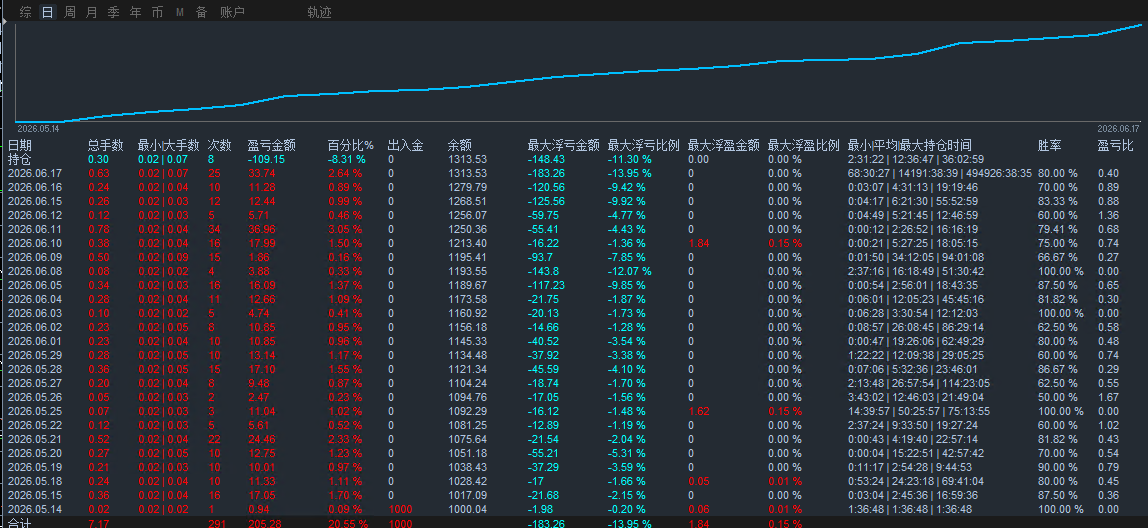Open the 月 monthly tab

pyautogui.click(x=92, y=12)
